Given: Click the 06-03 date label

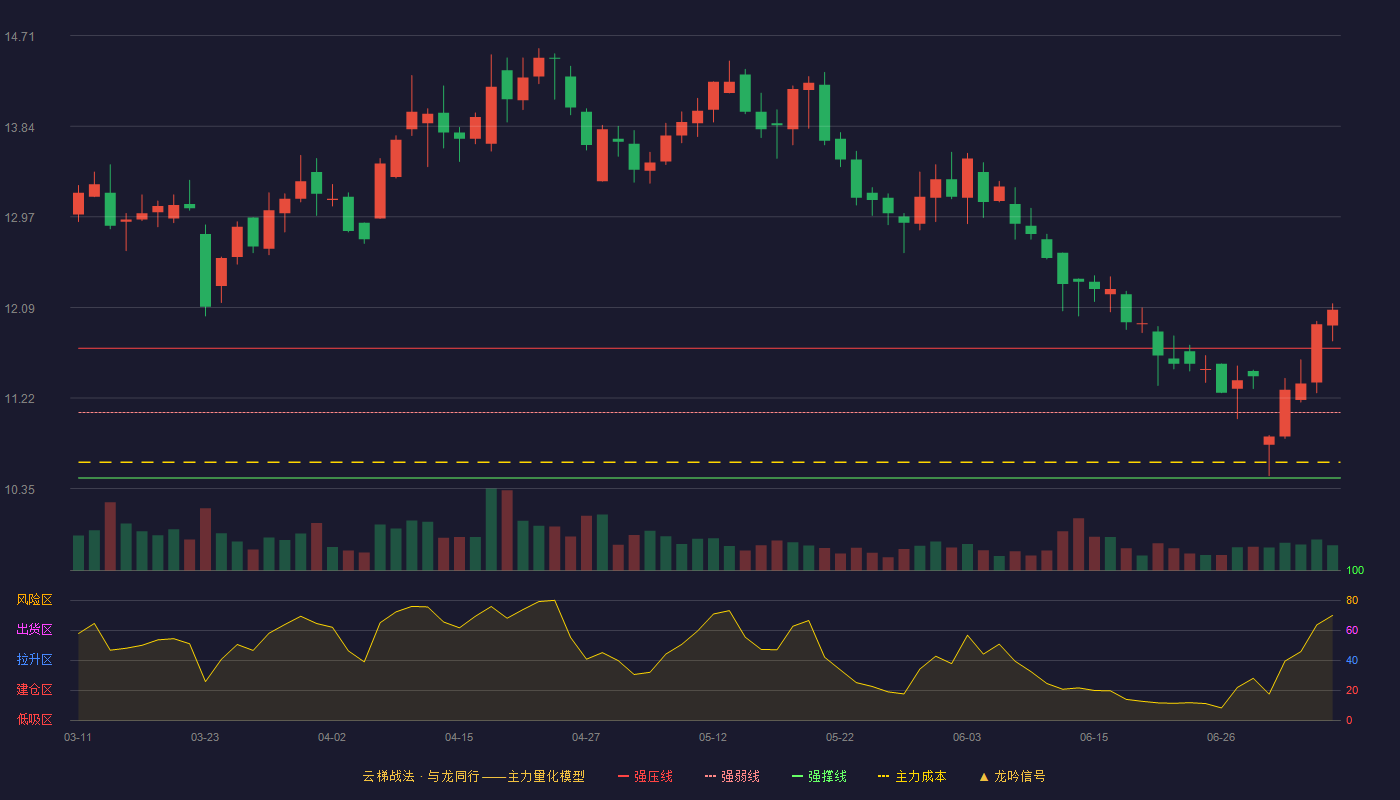Looking at the screenshot, I should pos(967,737).
